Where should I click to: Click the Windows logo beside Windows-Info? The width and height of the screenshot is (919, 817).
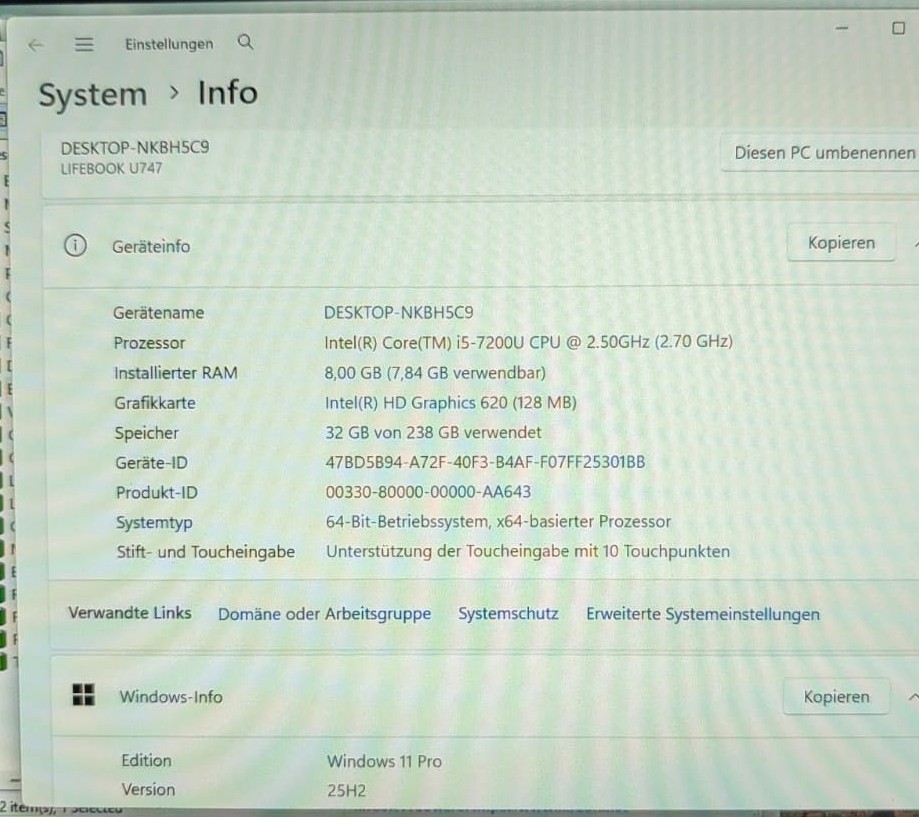[x=83, y=695]
